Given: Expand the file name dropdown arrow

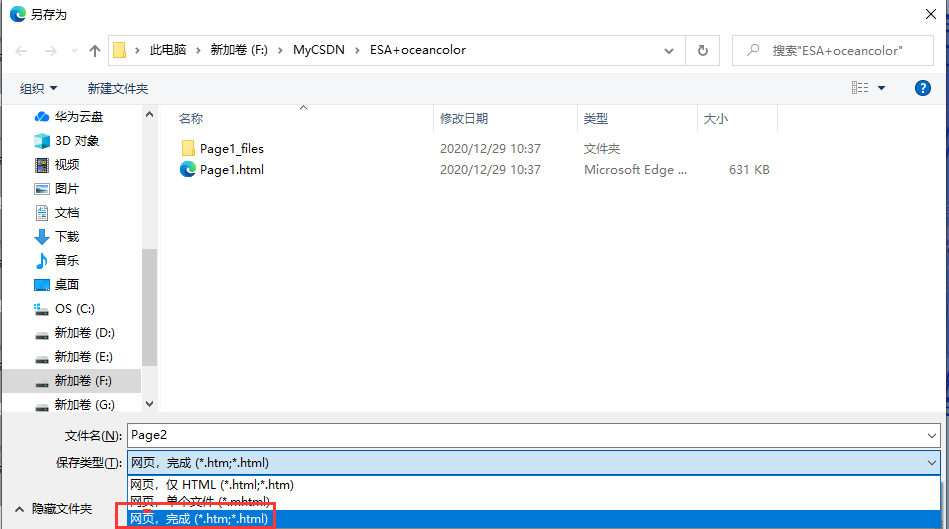Looking at the screenshot, I should [x=931, y=436].
